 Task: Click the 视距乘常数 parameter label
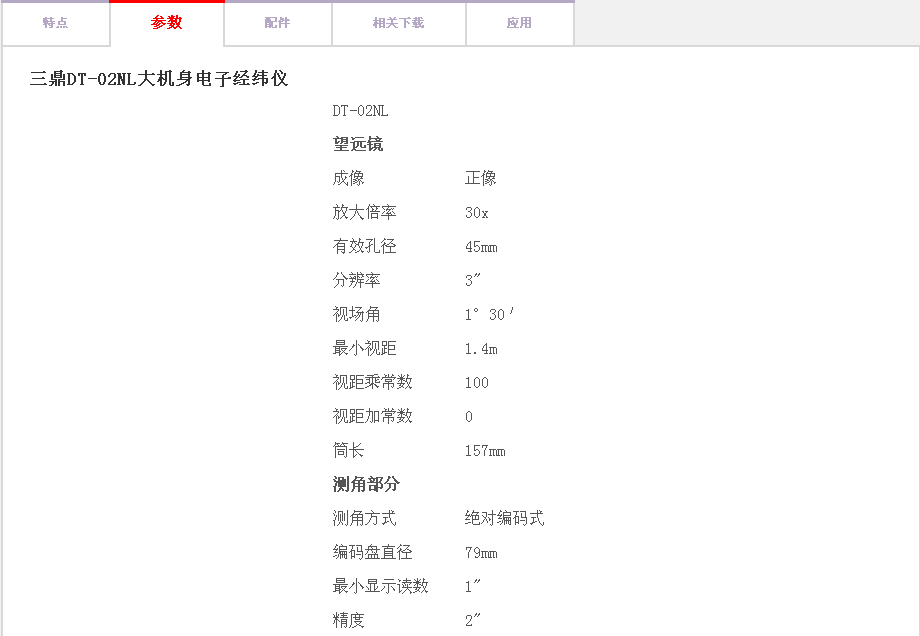pos(373,382)
